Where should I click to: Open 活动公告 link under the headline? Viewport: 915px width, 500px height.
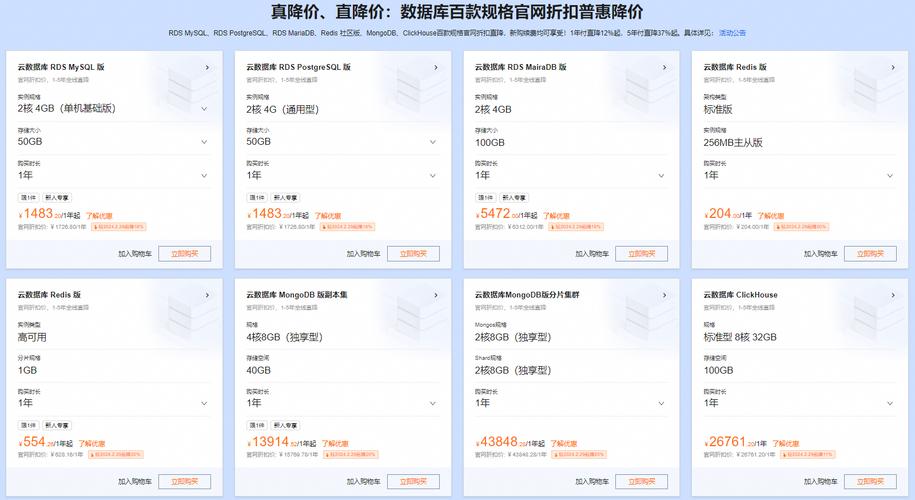point(732,33)
